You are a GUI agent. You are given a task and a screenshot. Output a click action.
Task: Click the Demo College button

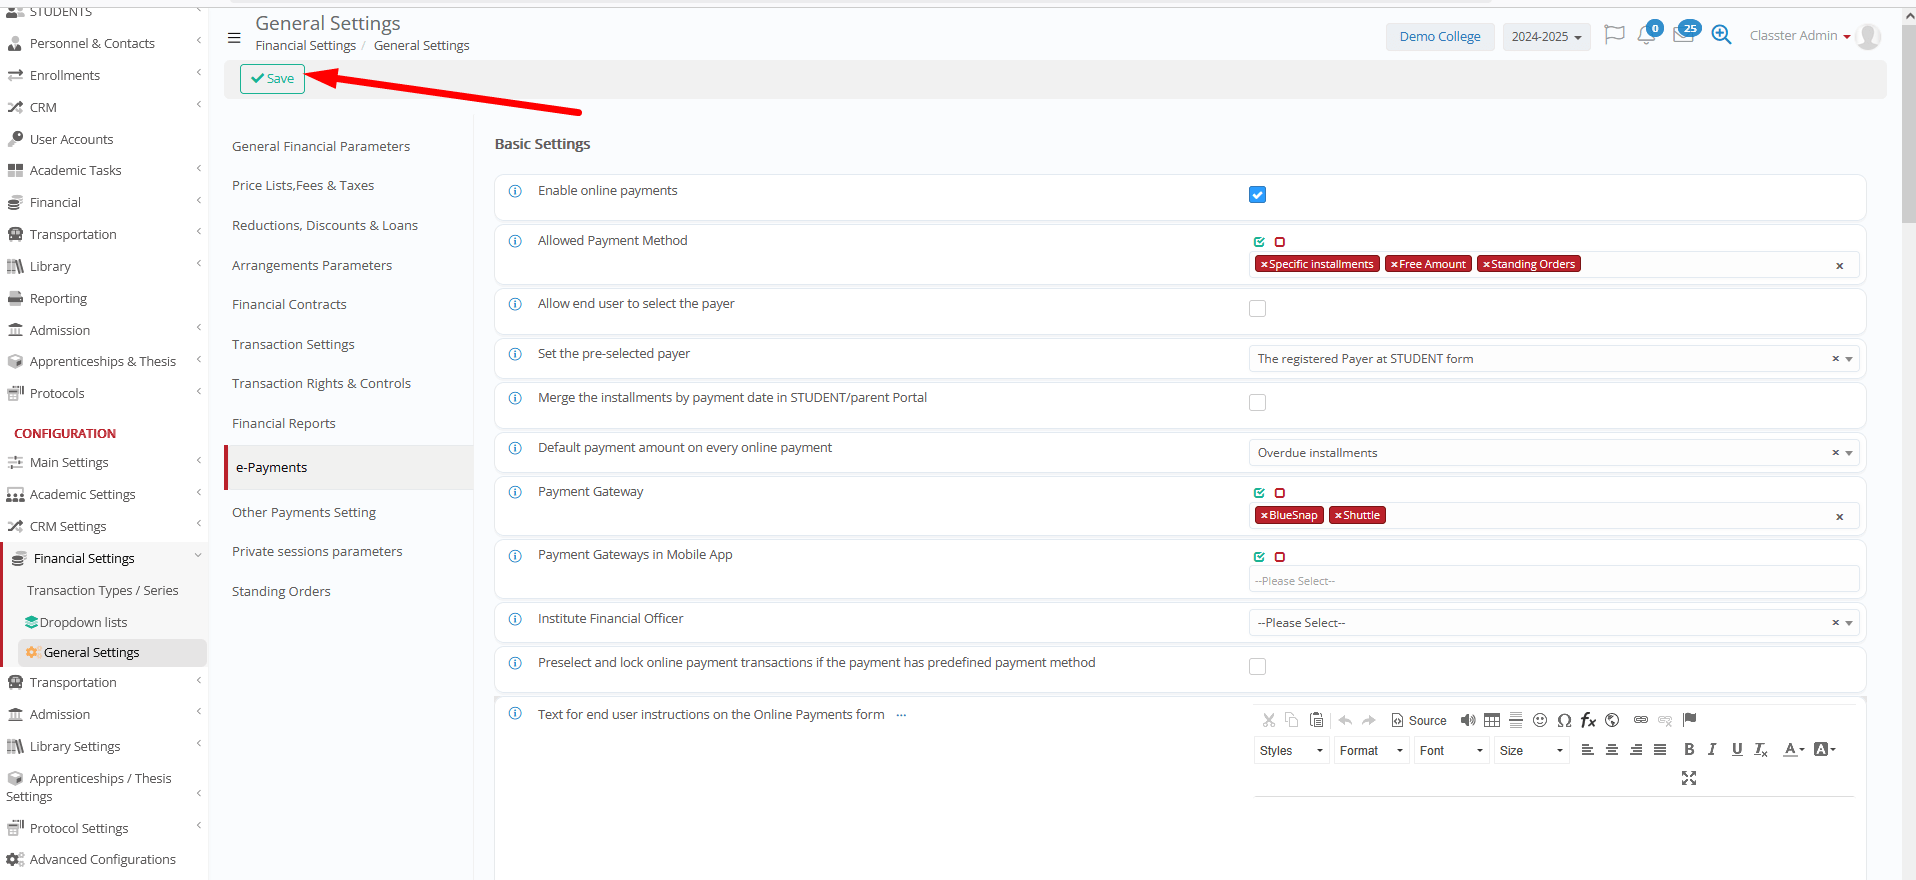pyautogui.click(x=1439, y=37)
